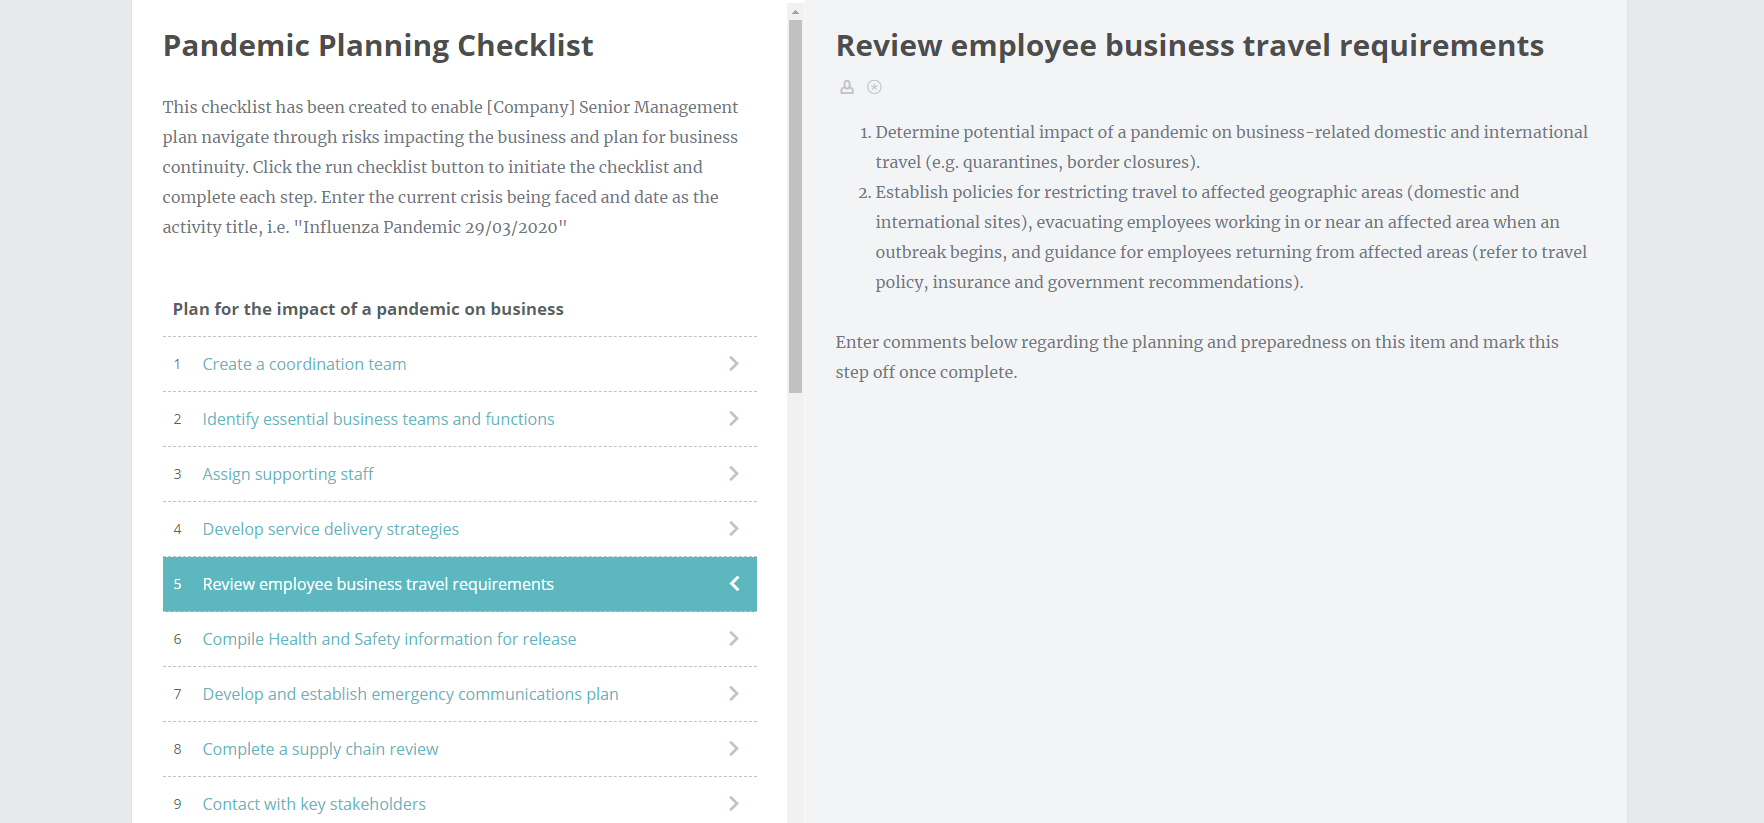Image resolution: width=1764 pixels, height=823 pixels.
Task: Open Identify essential business teams and functions
Action: [378, 419]
